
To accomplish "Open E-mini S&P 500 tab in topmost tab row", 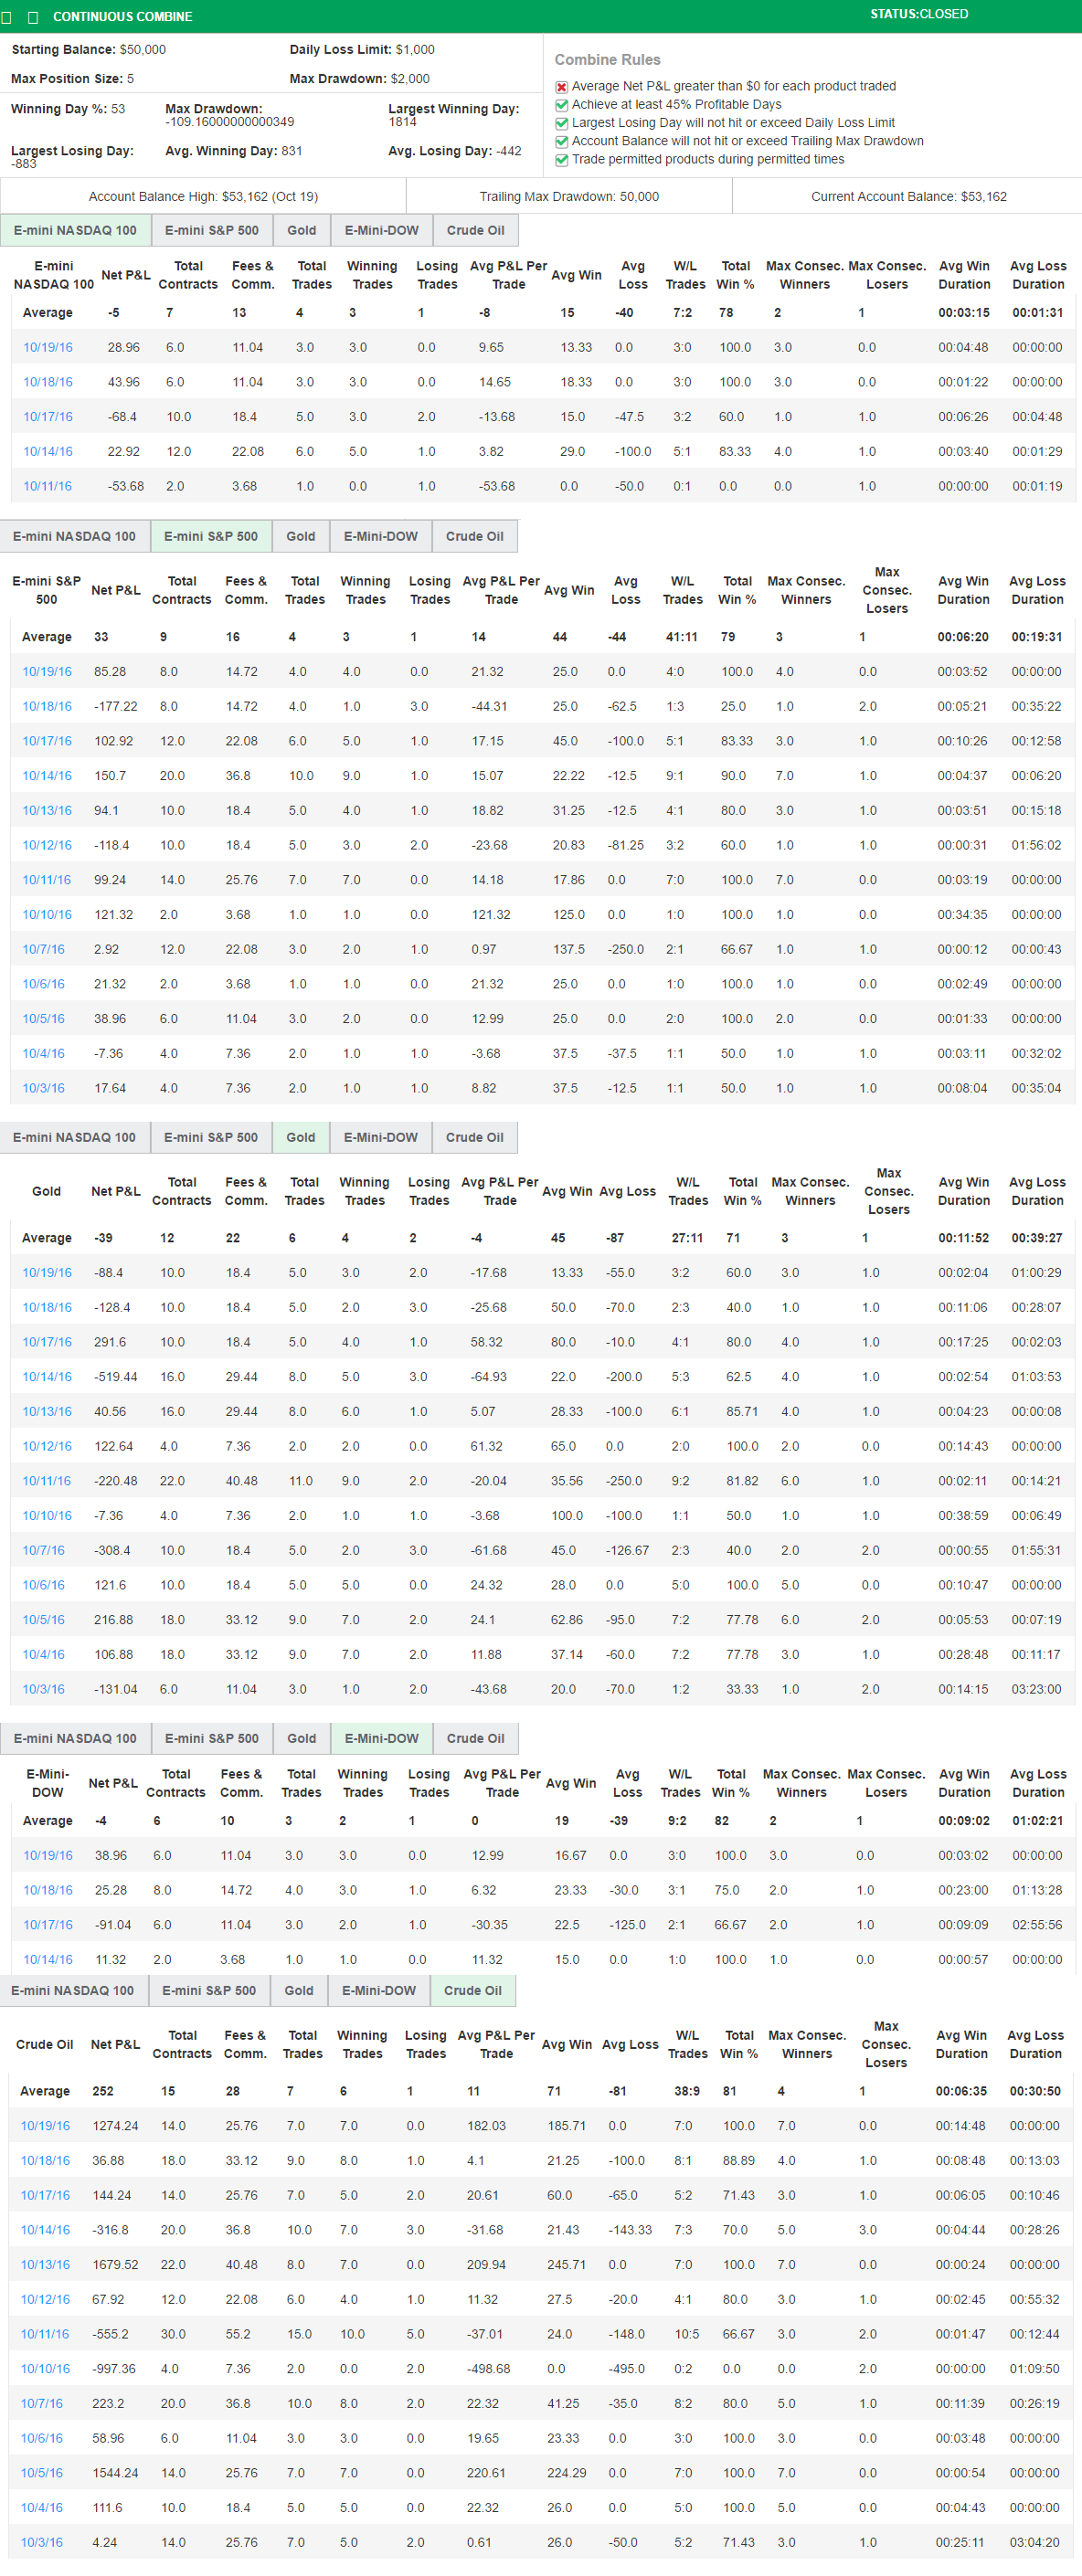I will tap(211, 230).
